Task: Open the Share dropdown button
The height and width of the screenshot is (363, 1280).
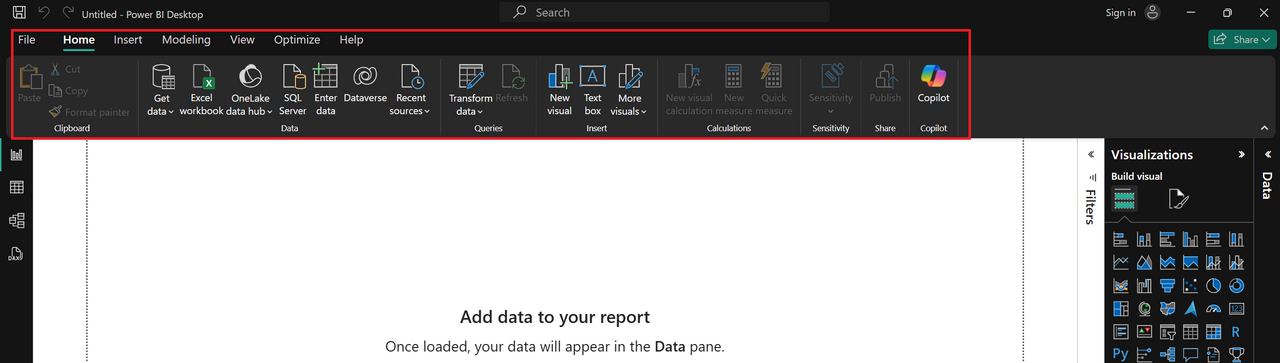Action: pyautogui.click(x=1243, y=40)
